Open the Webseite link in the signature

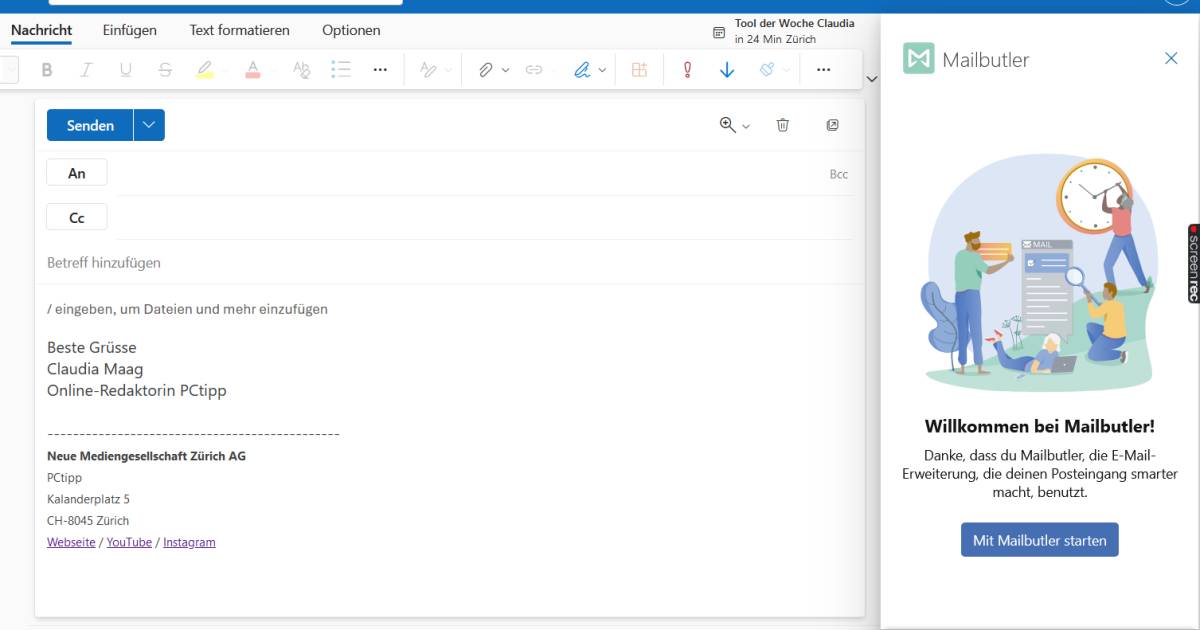(x=70, y=542)
